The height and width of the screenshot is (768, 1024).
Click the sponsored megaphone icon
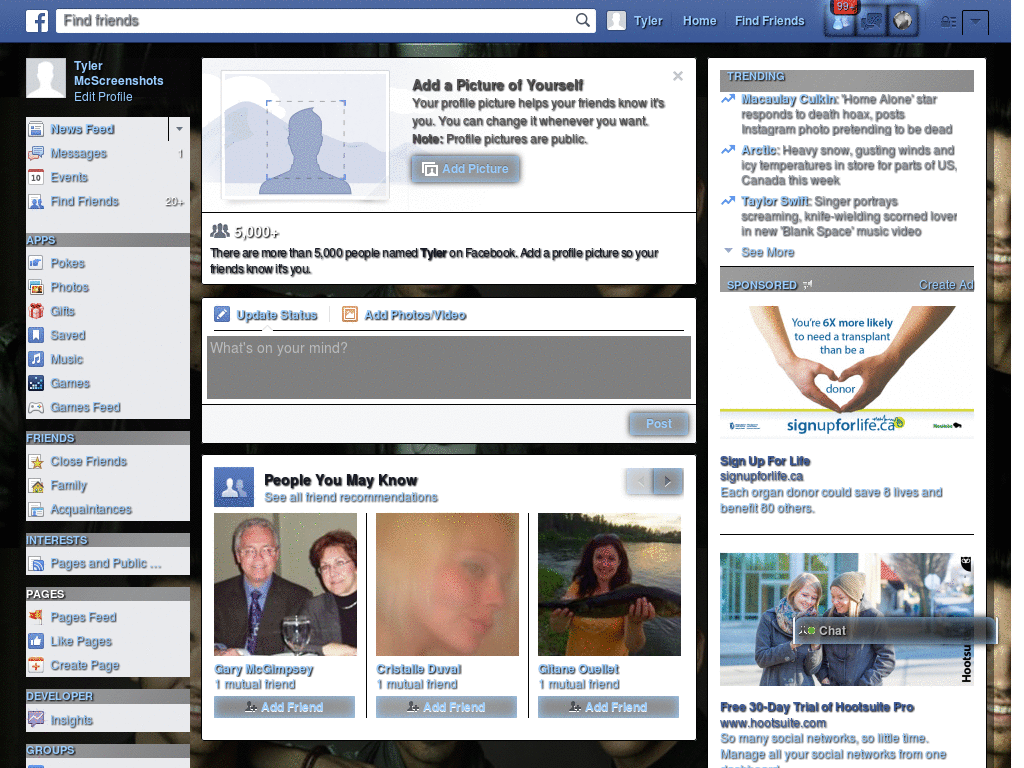tap(808, 285)
